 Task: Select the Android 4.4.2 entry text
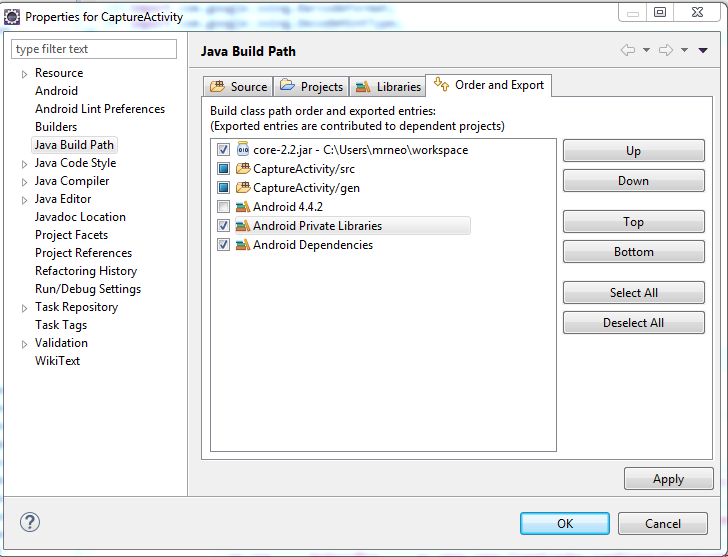click(x=288, y=207)
